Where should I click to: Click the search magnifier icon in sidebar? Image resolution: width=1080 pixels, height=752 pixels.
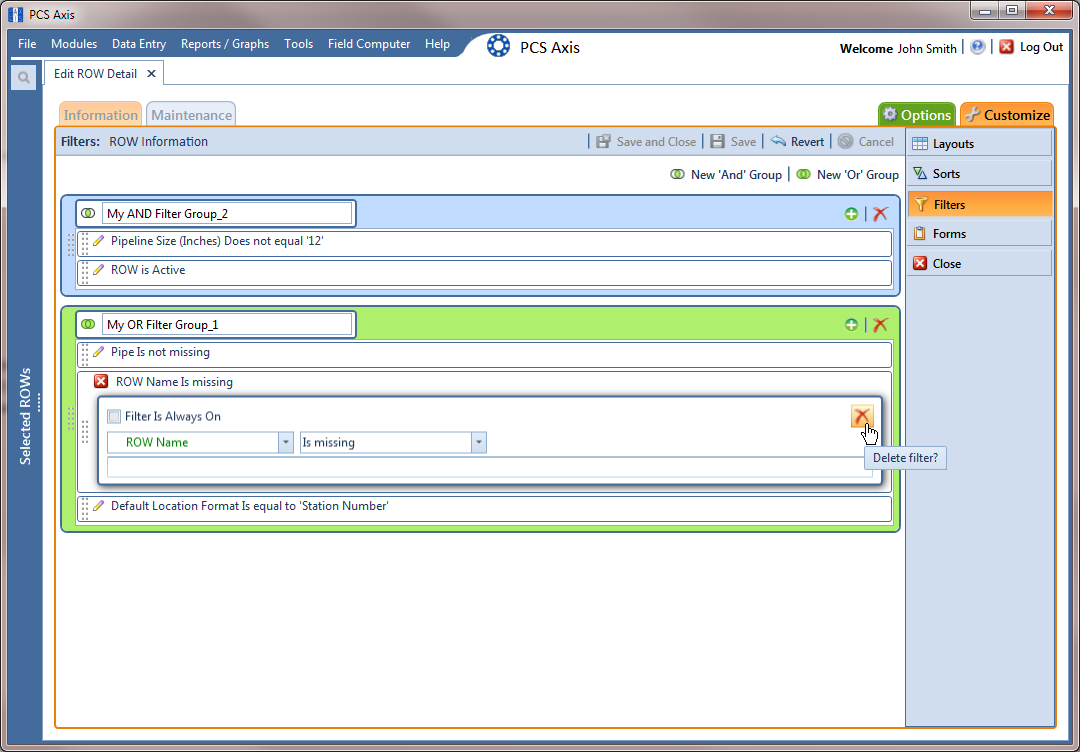23,78
